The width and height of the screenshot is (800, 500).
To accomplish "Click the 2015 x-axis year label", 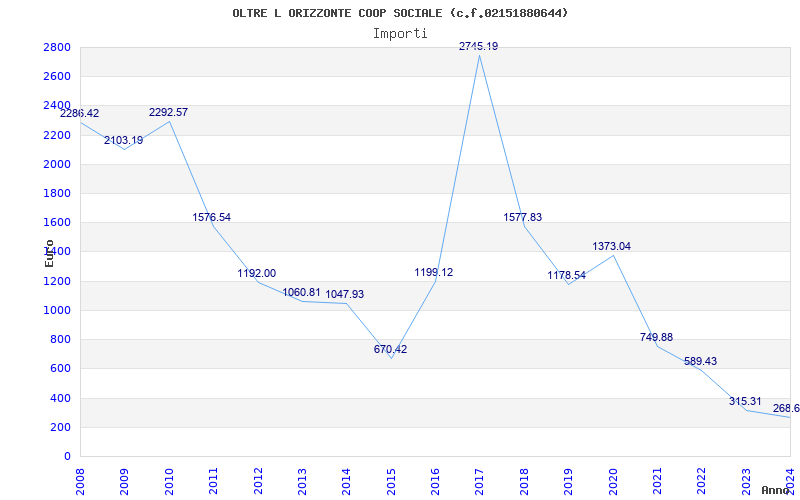I will 391,481.
